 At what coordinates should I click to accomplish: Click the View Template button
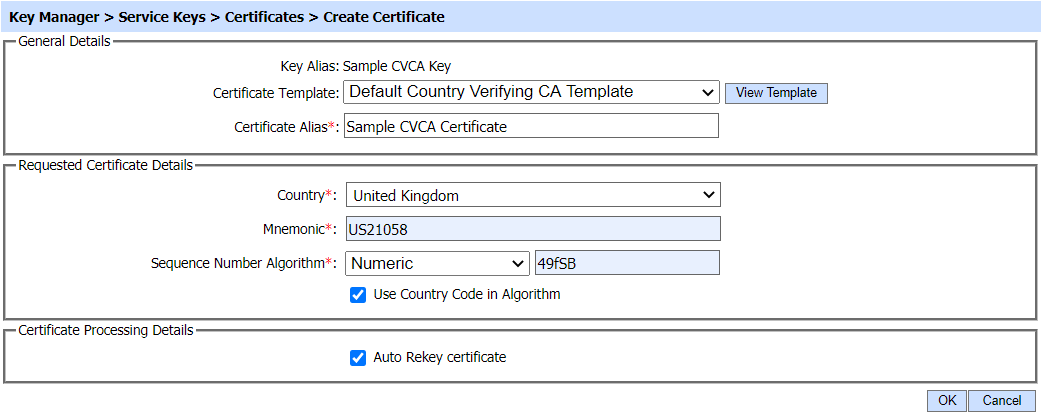776,93
